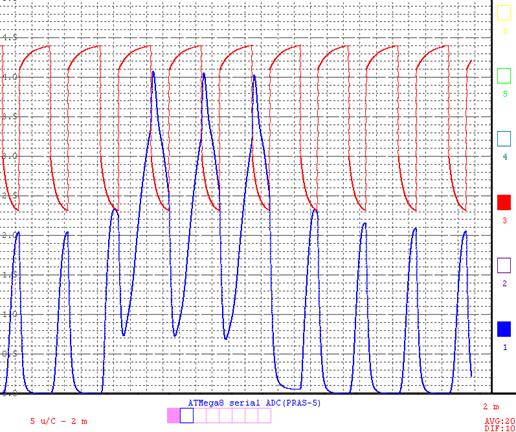Click the 4.5 gridline label on graph
The image size is (516, 432).
pos(10,37)
